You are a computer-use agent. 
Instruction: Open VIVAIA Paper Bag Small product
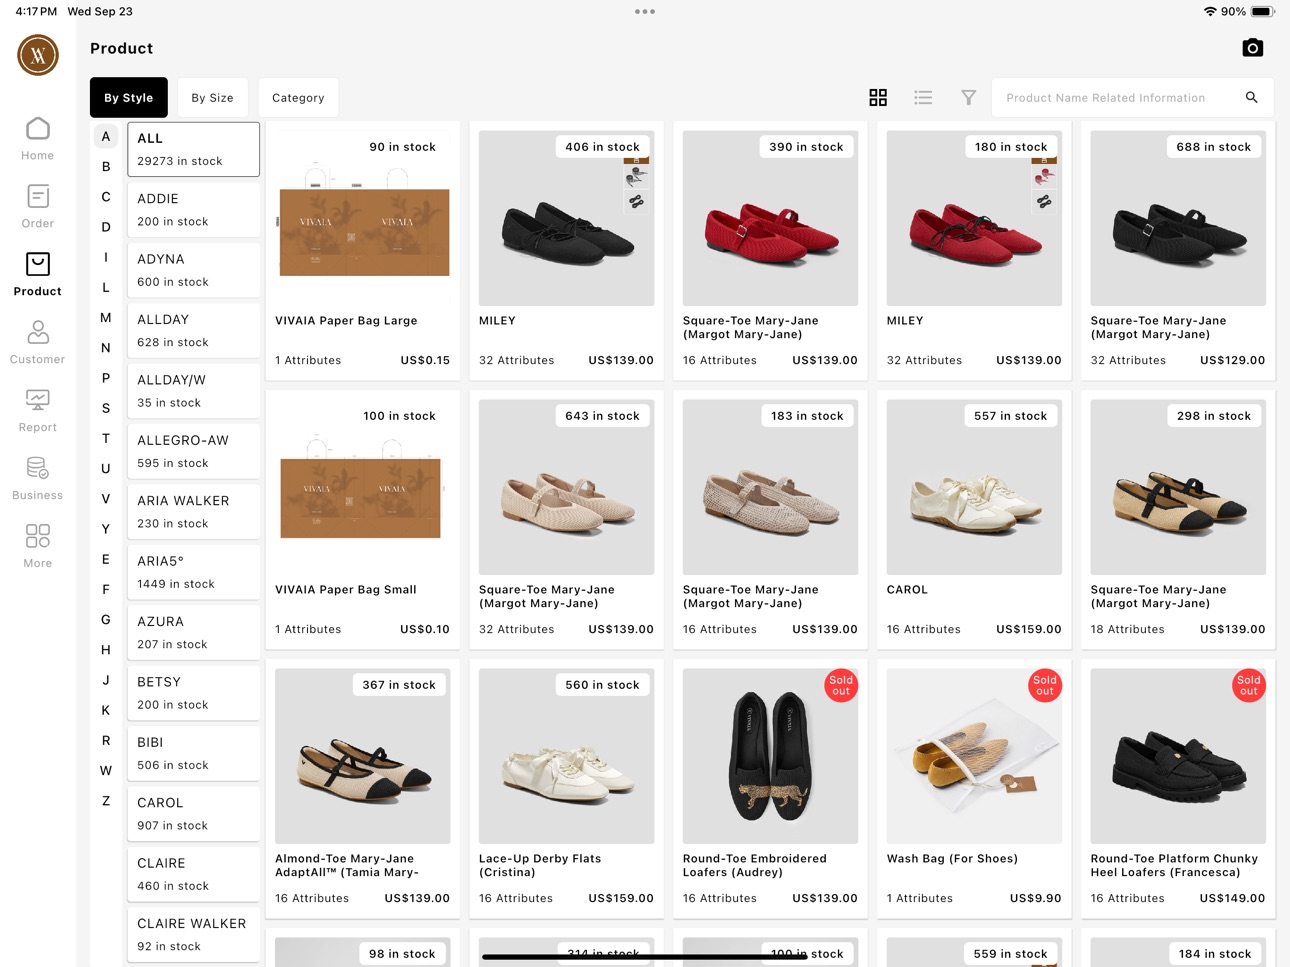(363, 520)
